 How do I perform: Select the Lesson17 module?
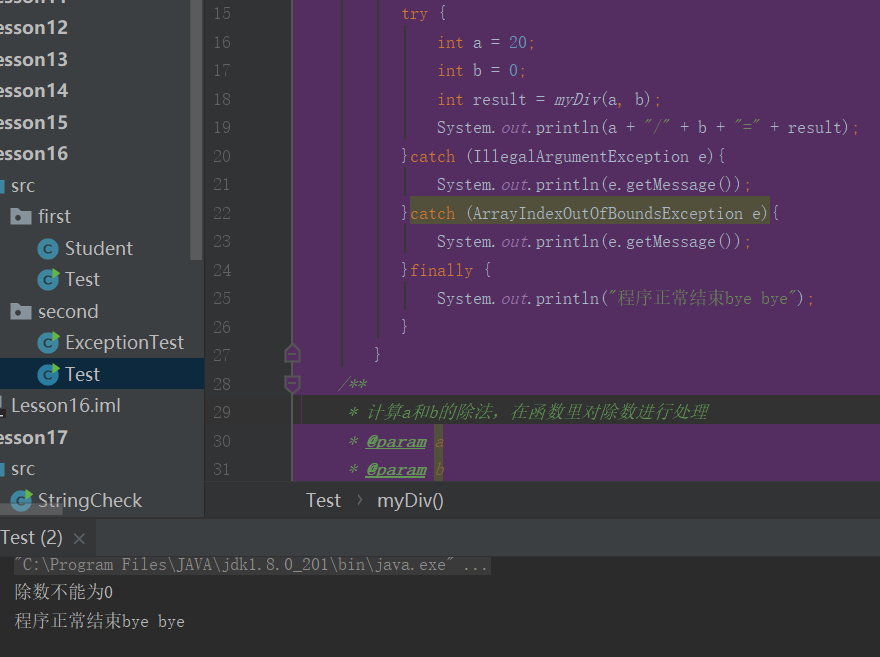[x=34, y=438]
